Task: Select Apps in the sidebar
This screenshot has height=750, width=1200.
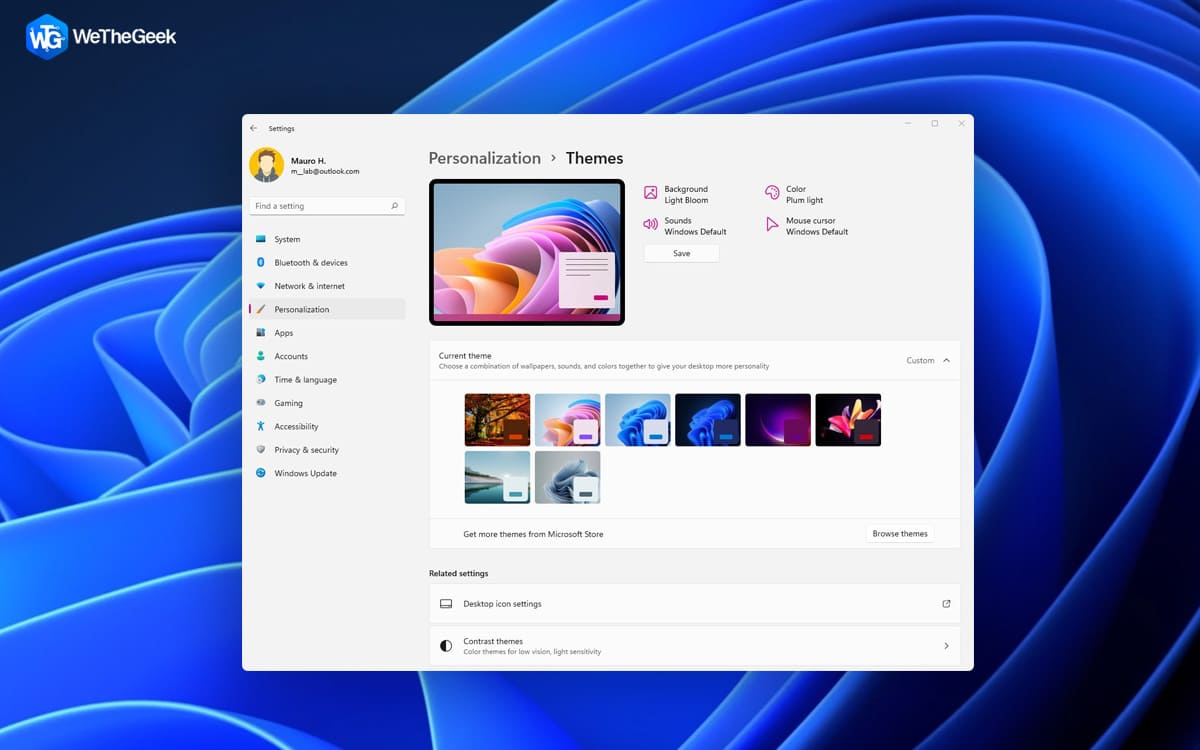Action: tap(327, 333)
